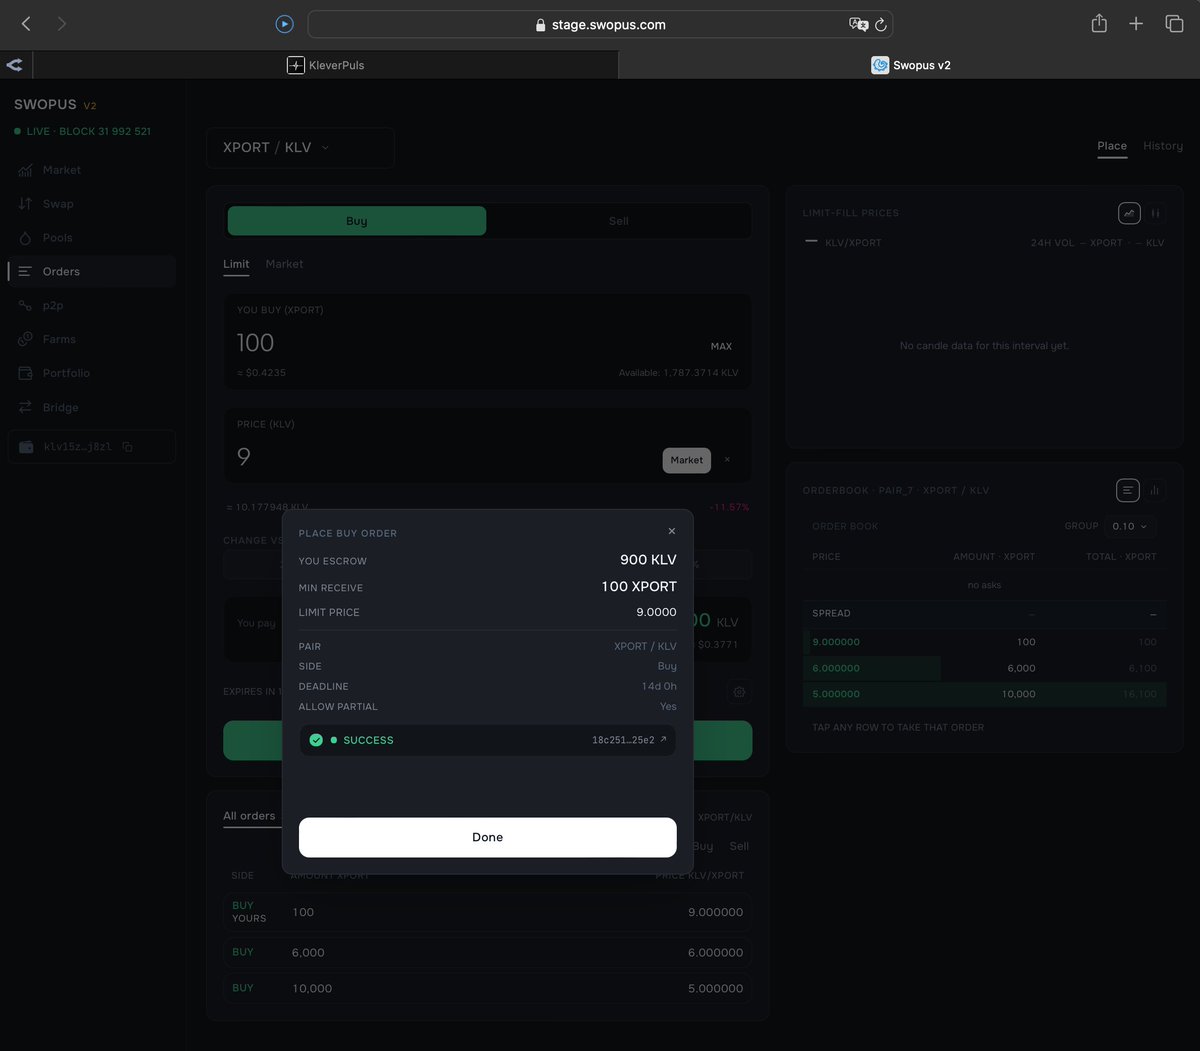Take the order book bid at 9.000000

click(x=985, y=642)
